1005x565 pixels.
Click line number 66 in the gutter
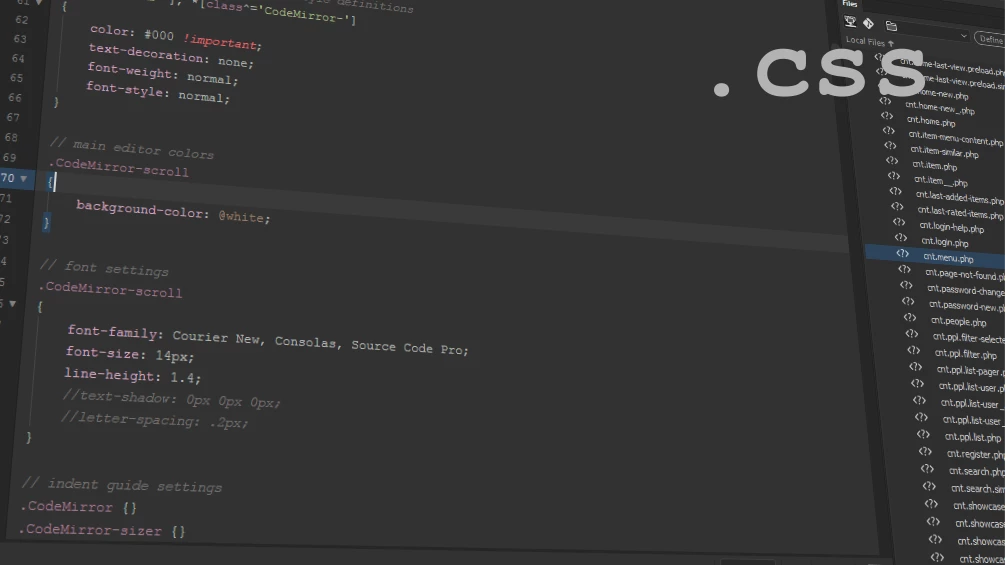(x=14, y=97)
